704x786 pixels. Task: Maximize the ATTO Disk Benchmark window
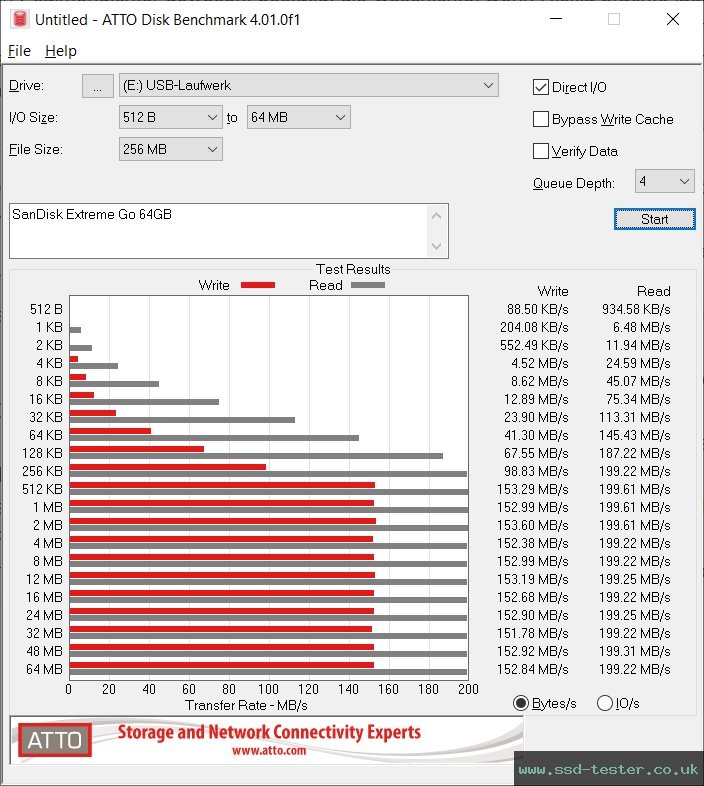614,19
